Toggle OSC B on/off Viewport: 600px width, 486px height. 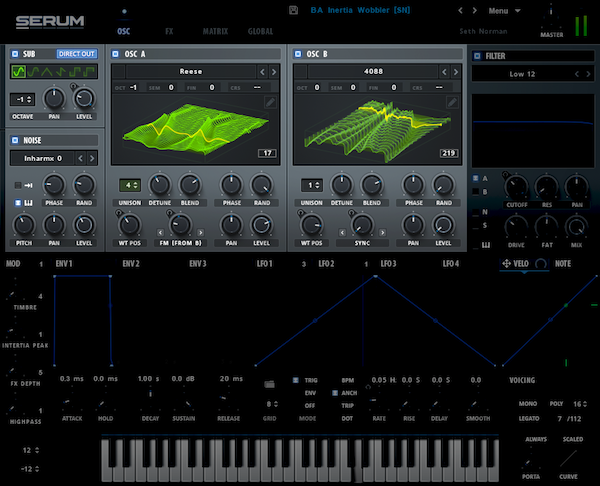pyautogui.click(x=298, y=54)
